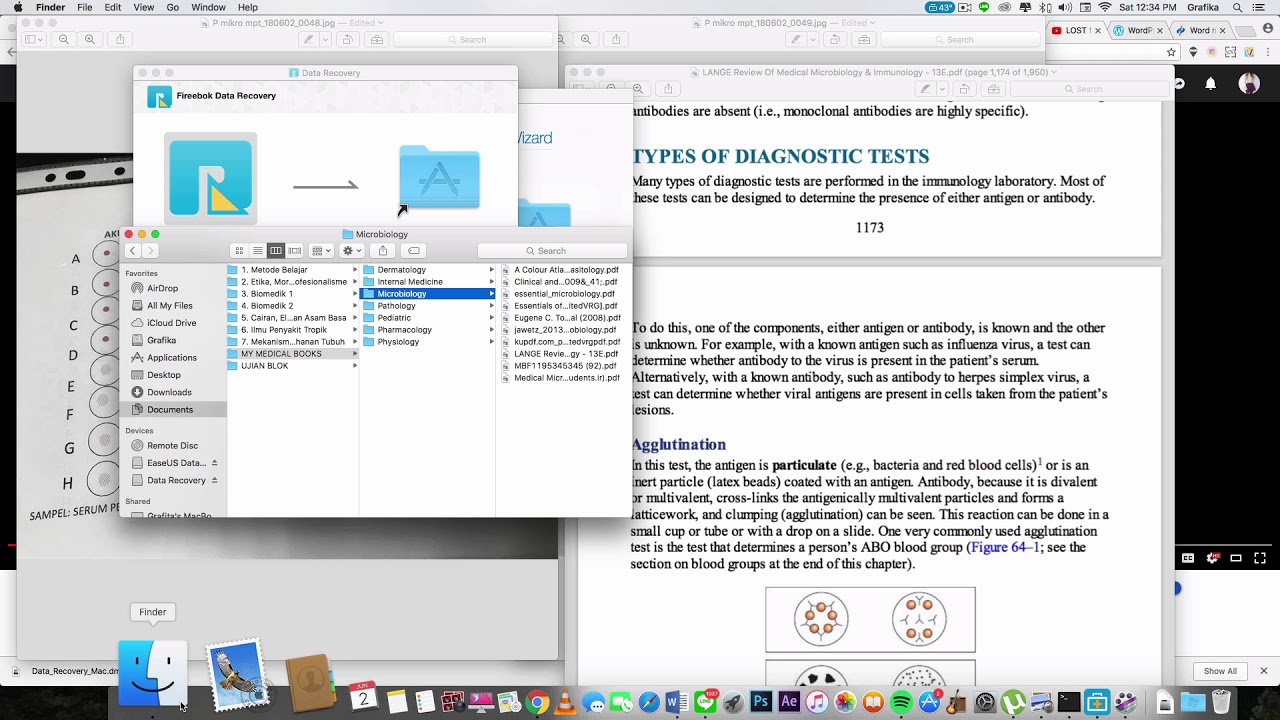Open the File menu in menu bar
Image resolution: width=1280 pixels, height=720 pixels.
[x=85, y=7]
